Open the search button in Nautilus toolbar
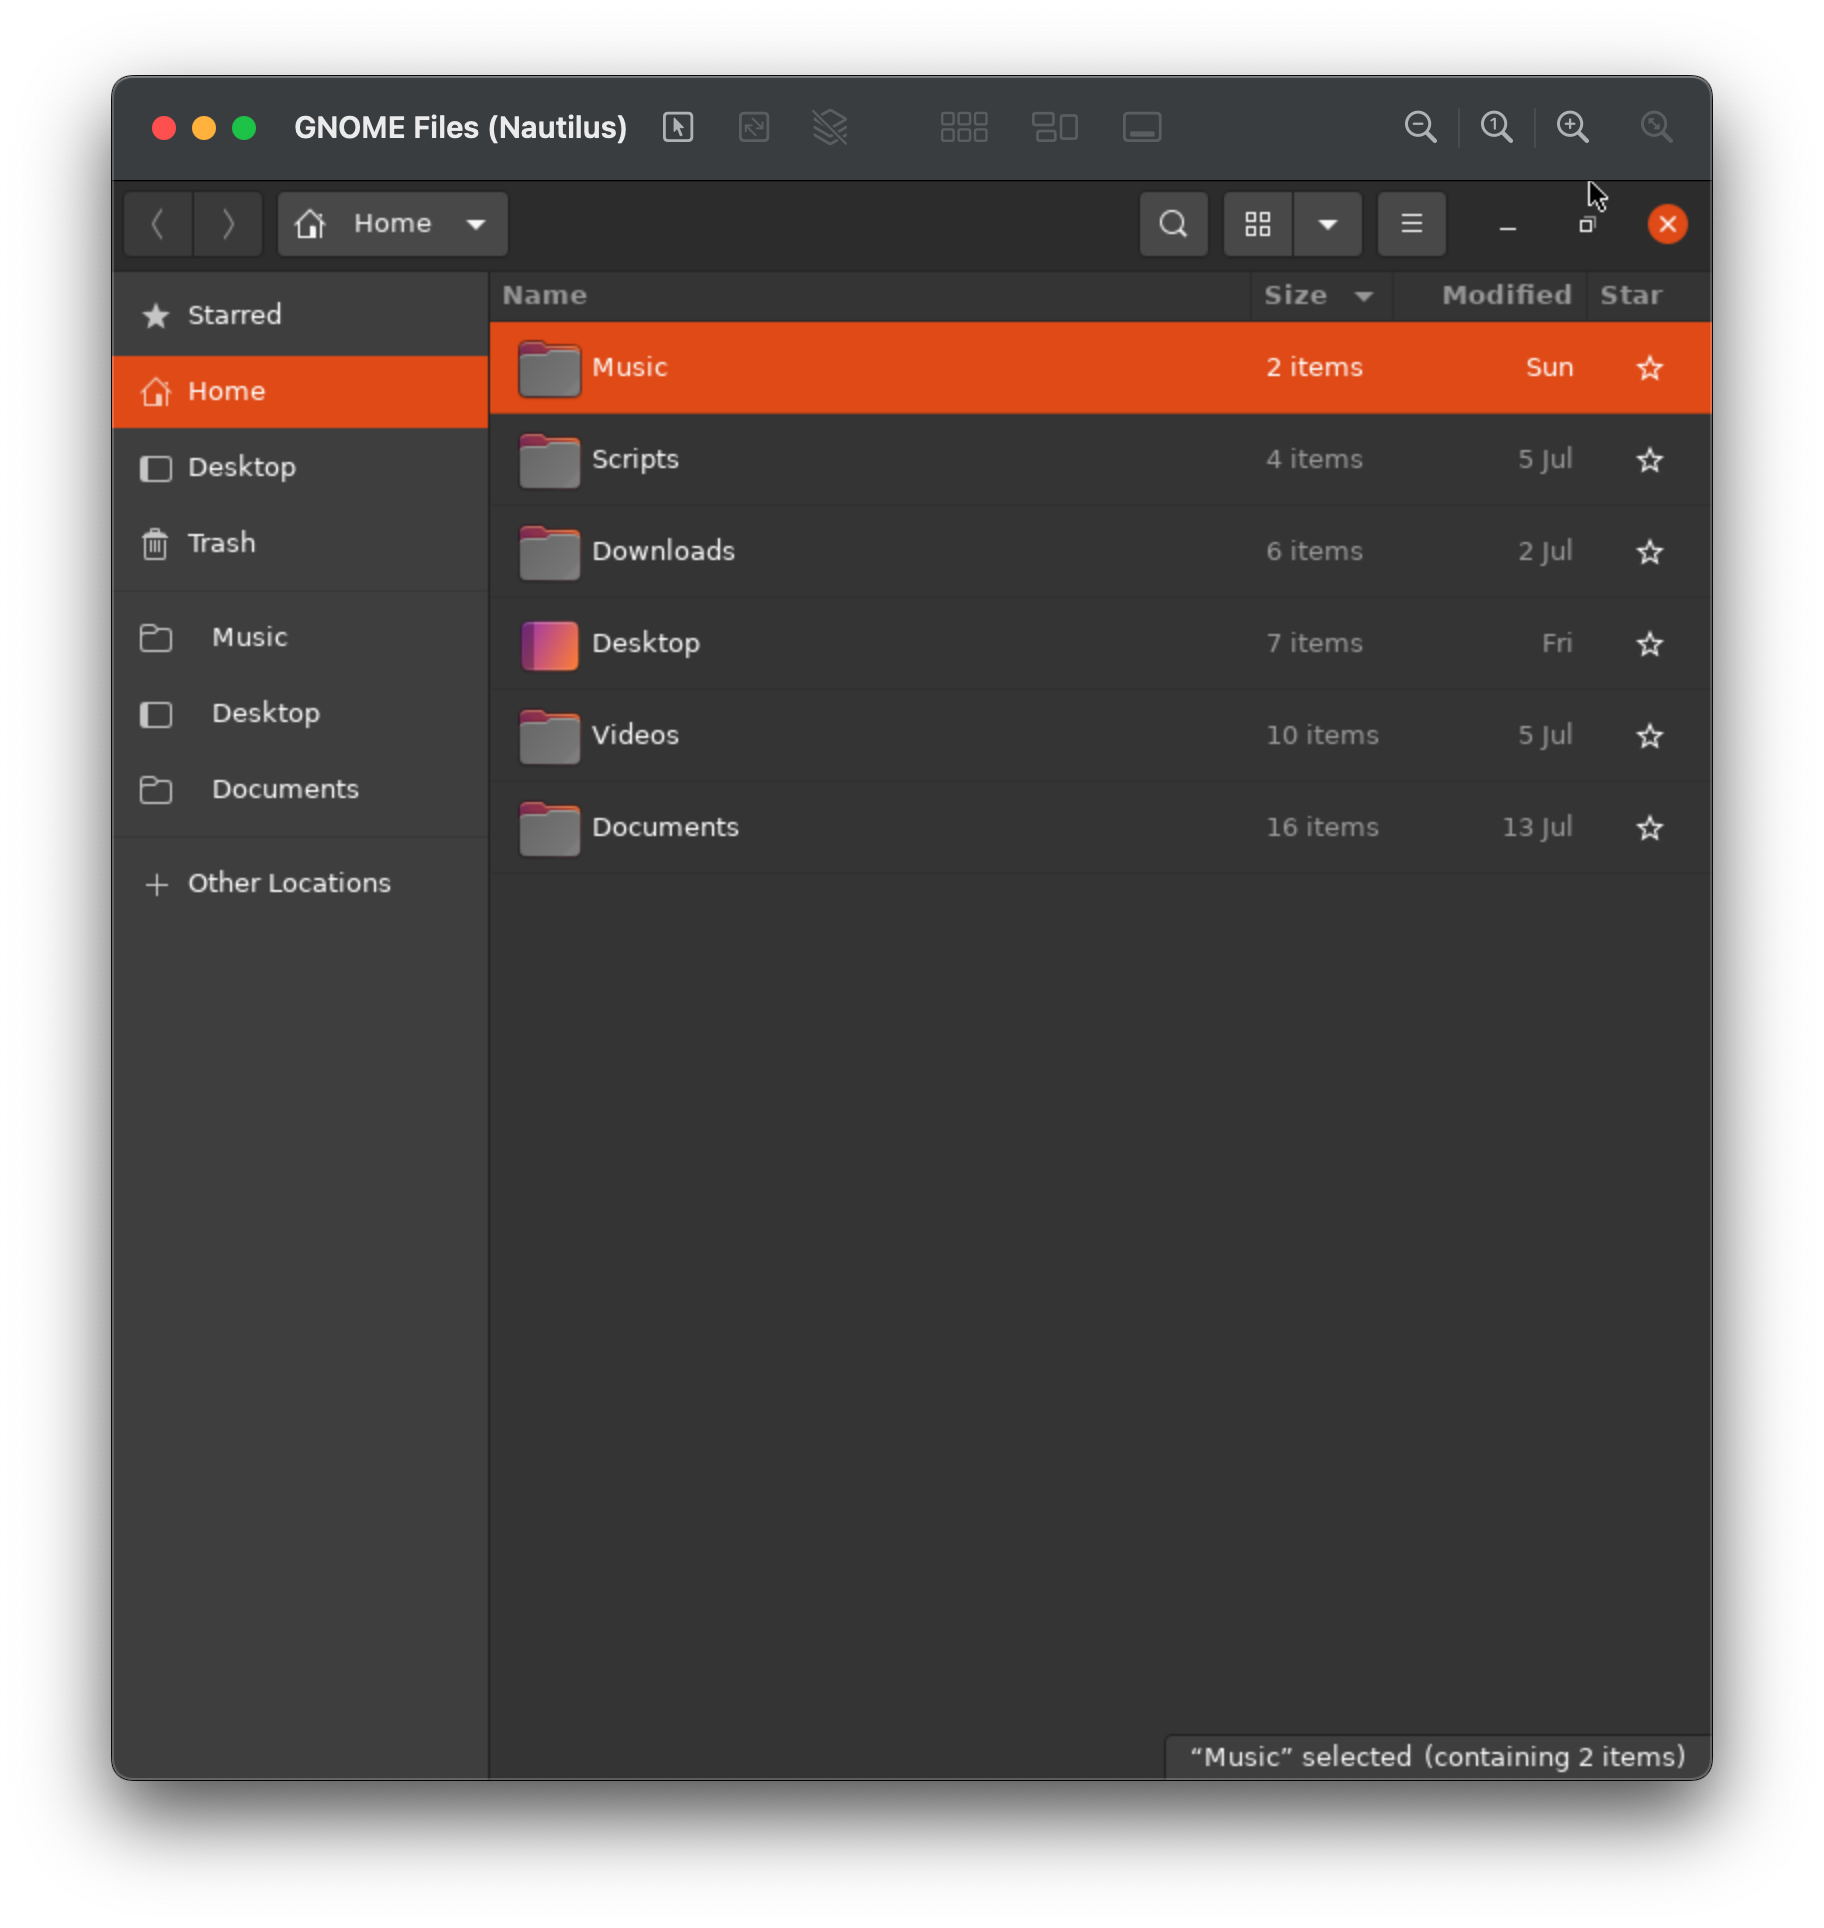The image size is (1824, 1928). (x=1173, y=223)
